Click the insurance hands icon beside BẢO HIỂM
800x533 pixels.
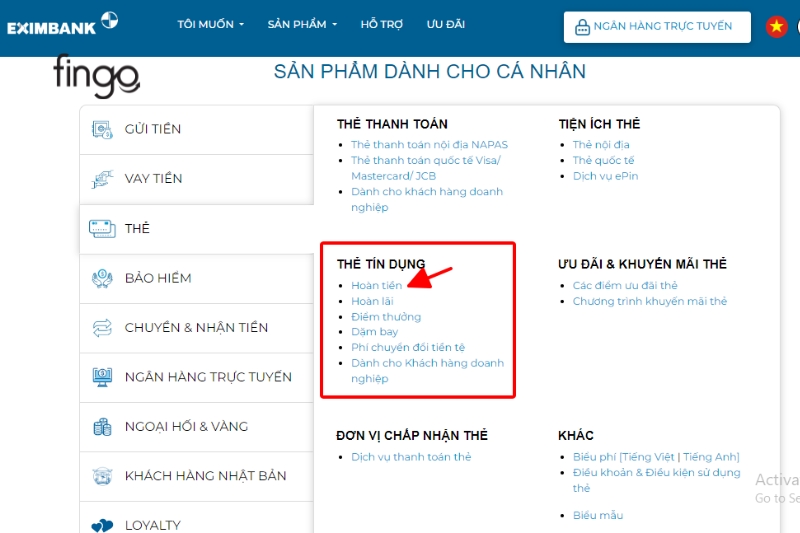click(102, 278)
